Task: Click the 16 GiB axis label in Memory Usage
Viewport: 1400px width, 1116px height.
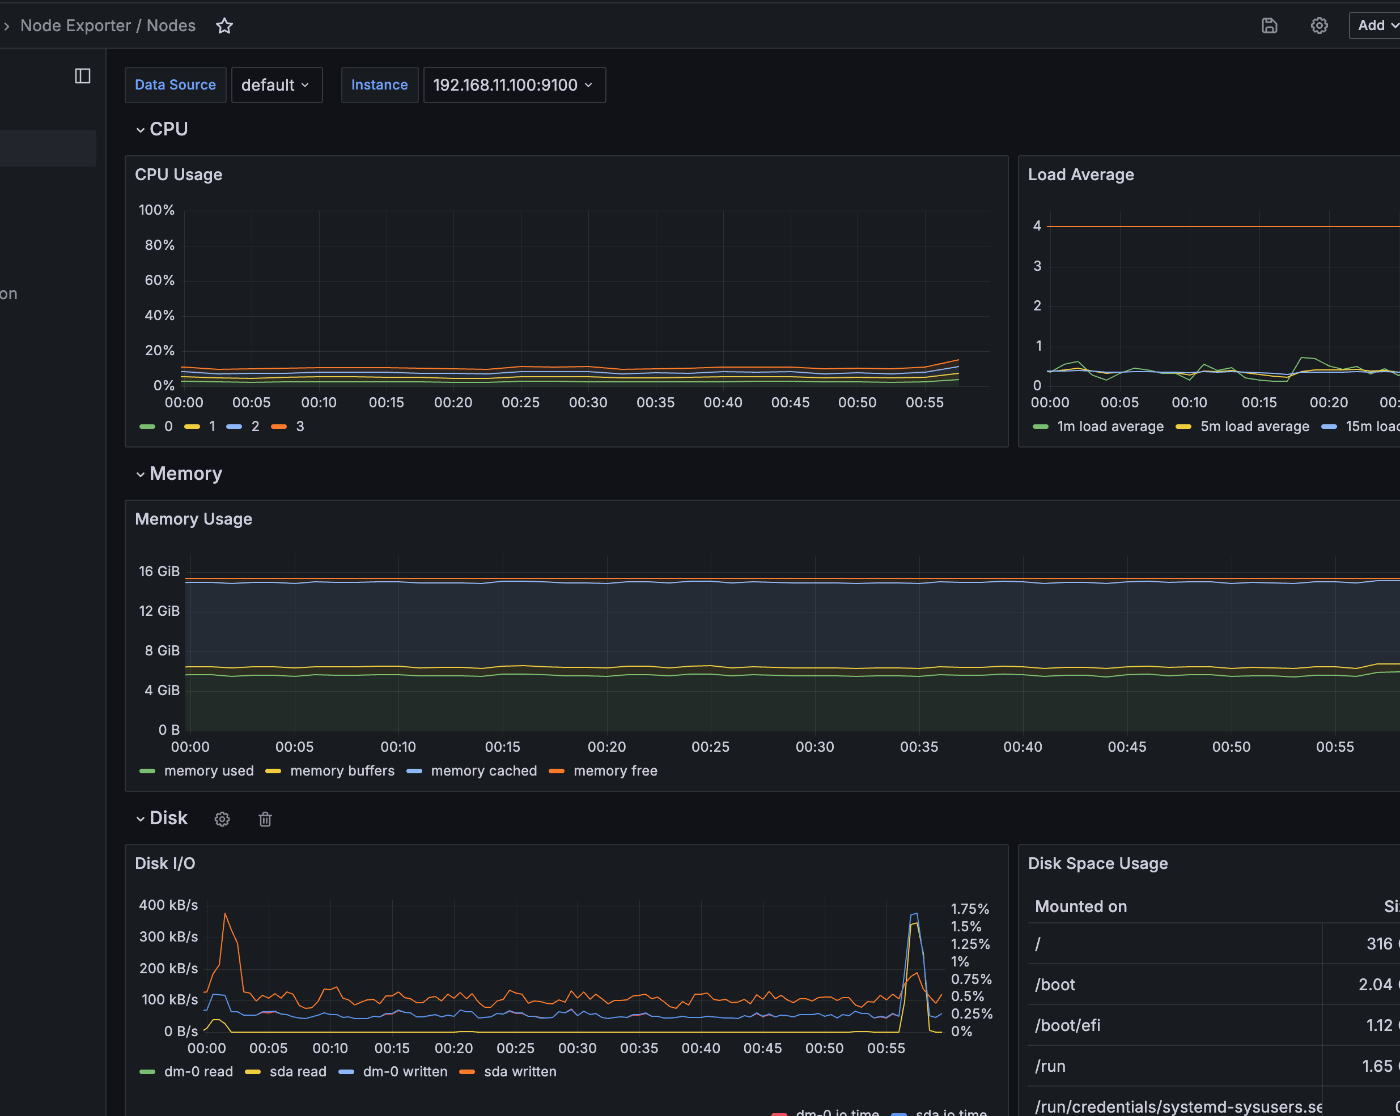Action: [159, 572]
